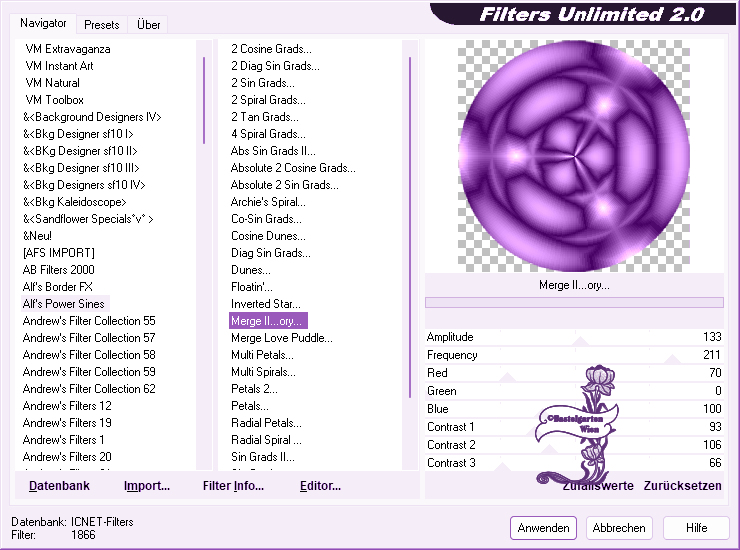Pick Absolute 2 Sin Grads filter
740x550 pixels.
(284, 185)
